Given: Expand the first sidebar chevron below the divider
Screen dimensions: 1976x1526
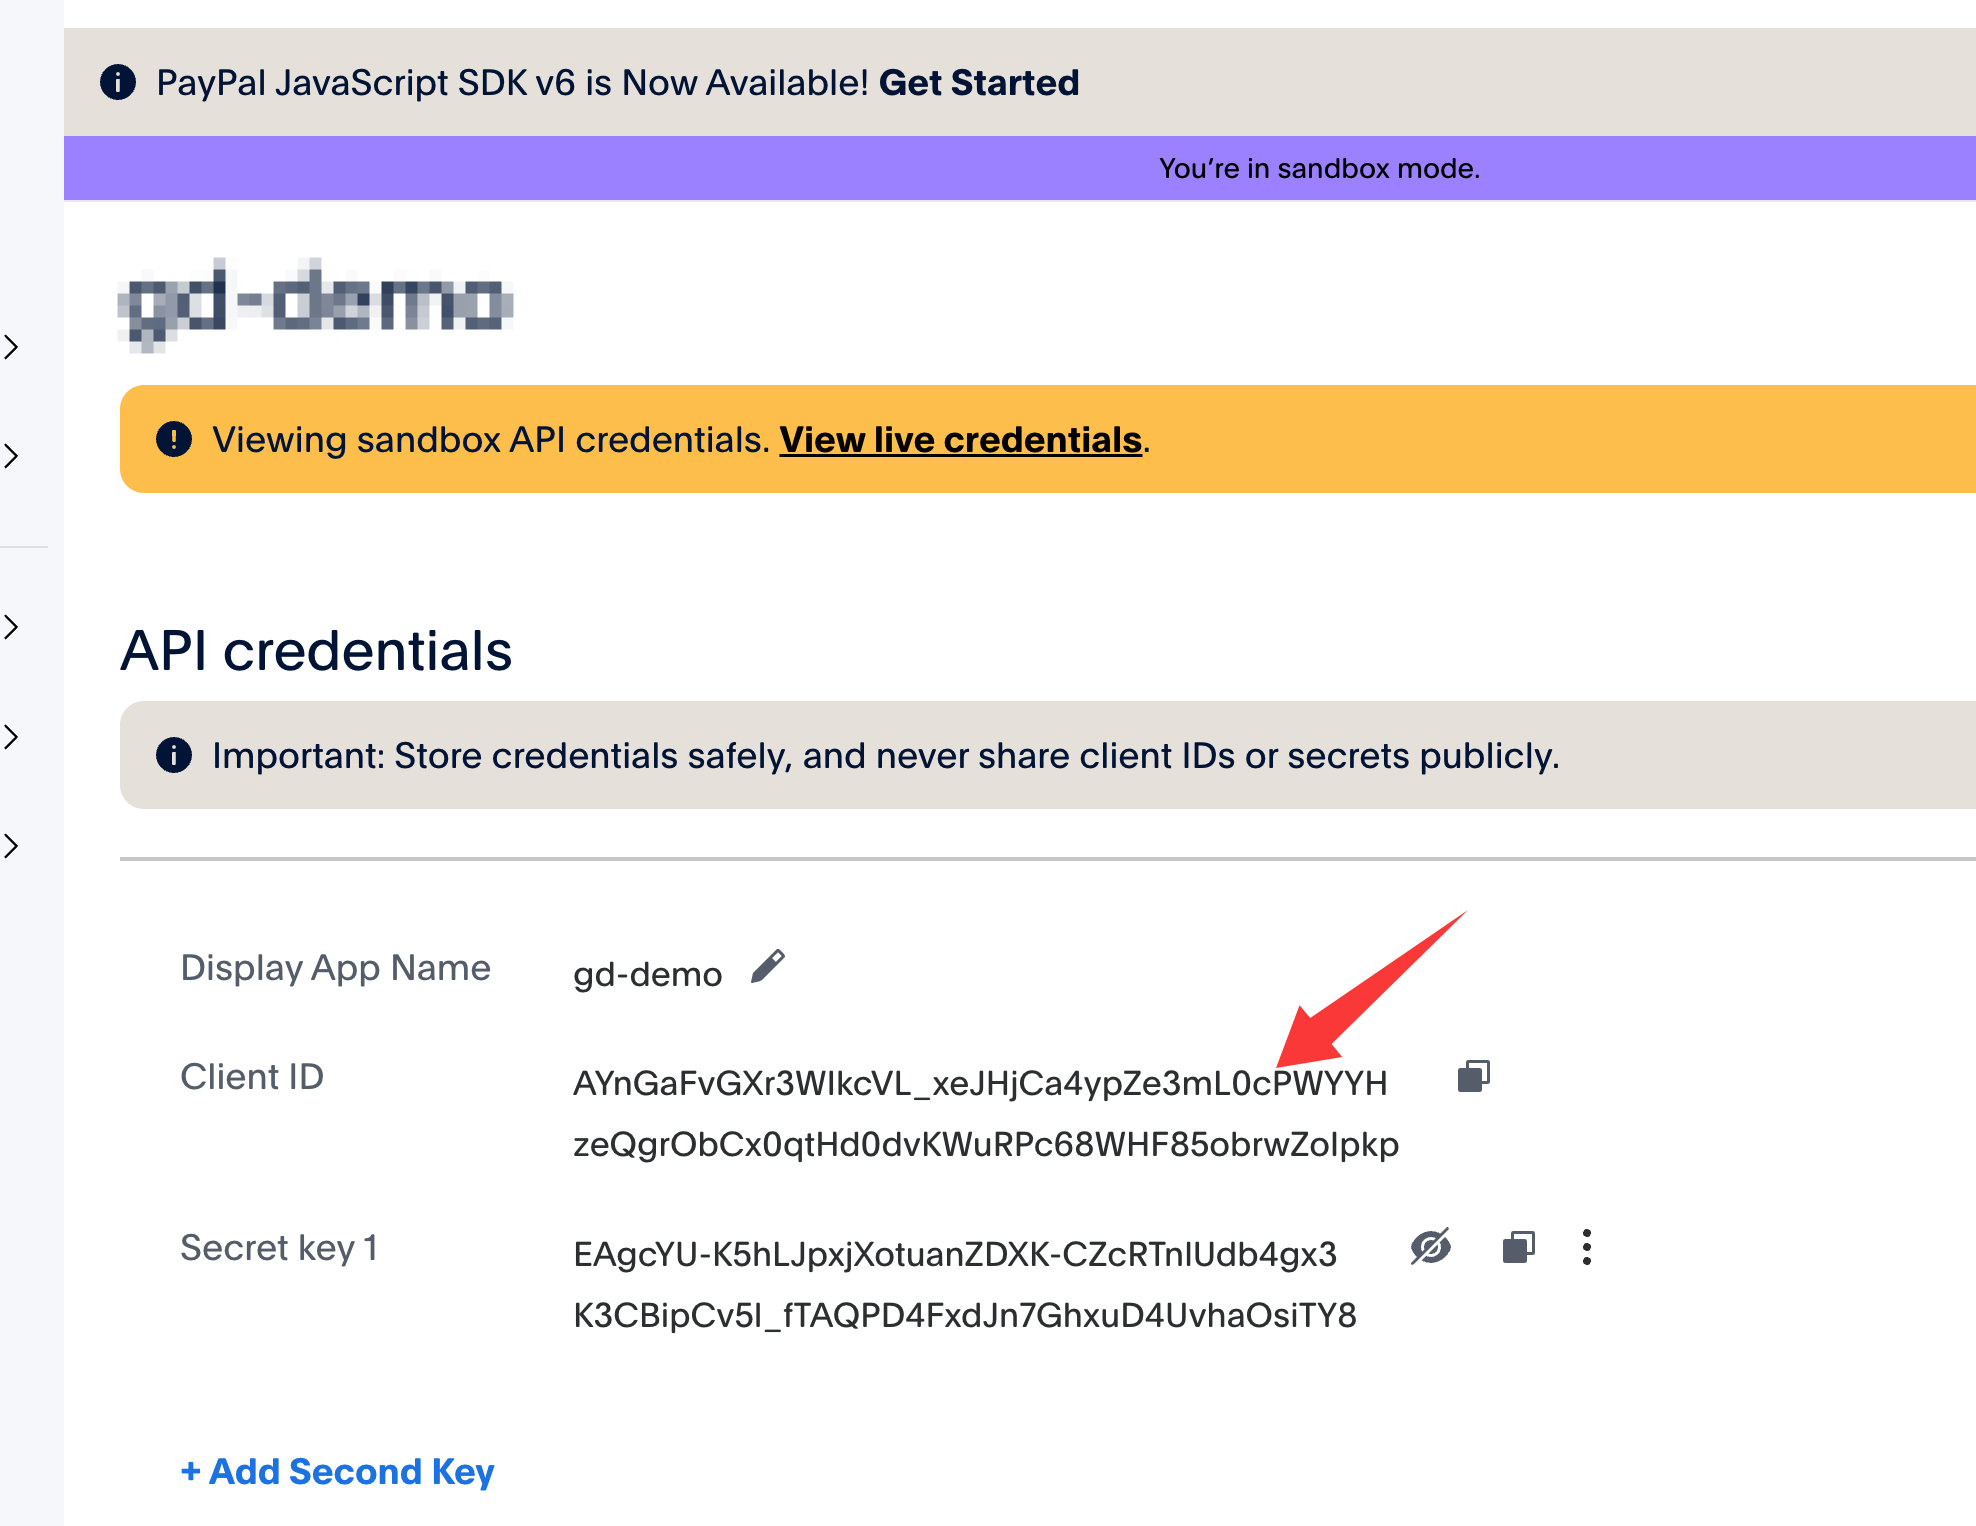Looking at the screenshot, I should click(12, 627).
